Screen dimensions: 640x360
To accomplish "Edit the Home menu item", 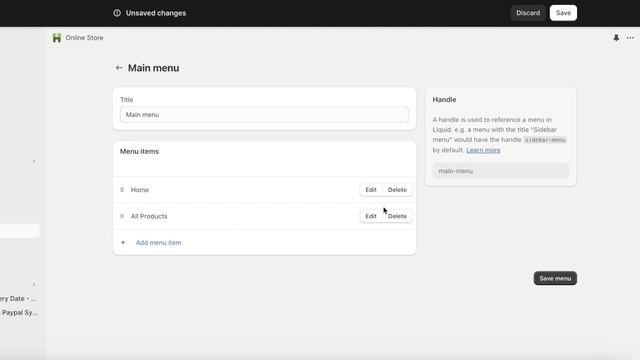I will (371, 190).
